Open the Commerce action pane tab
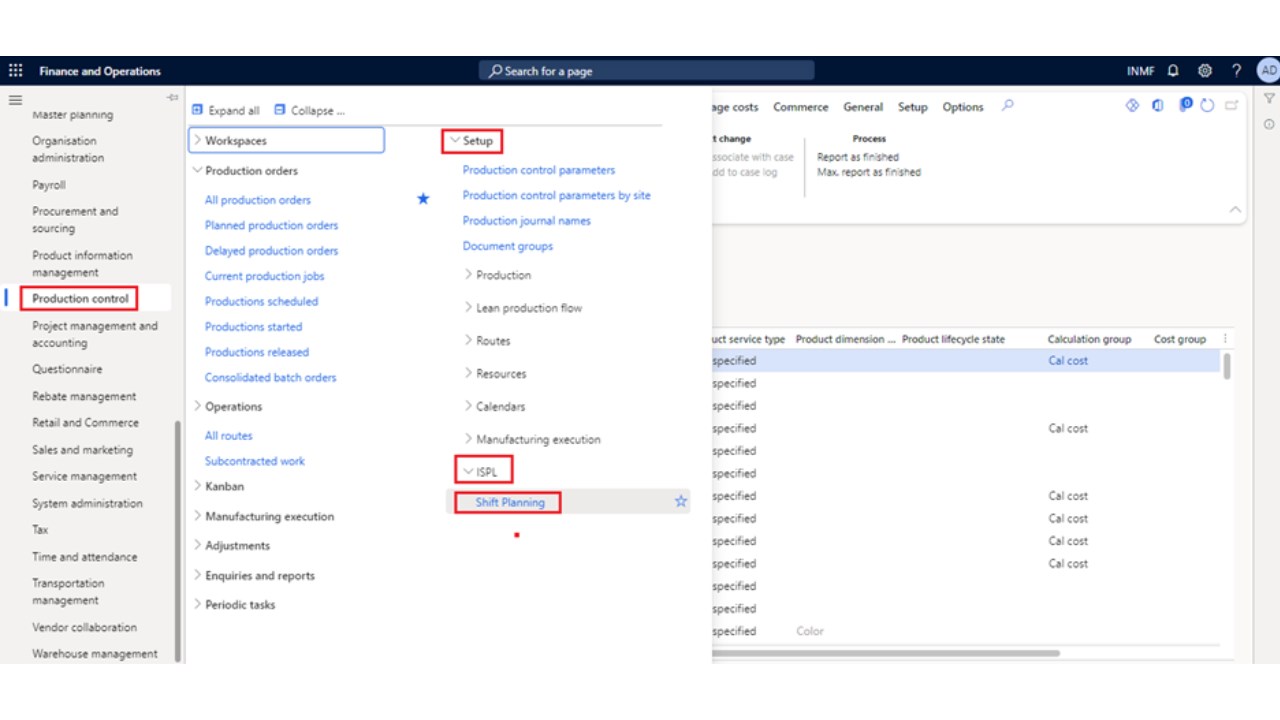Image resolution: width=1280 pixels, height=720 pixels. click(800, 107)
